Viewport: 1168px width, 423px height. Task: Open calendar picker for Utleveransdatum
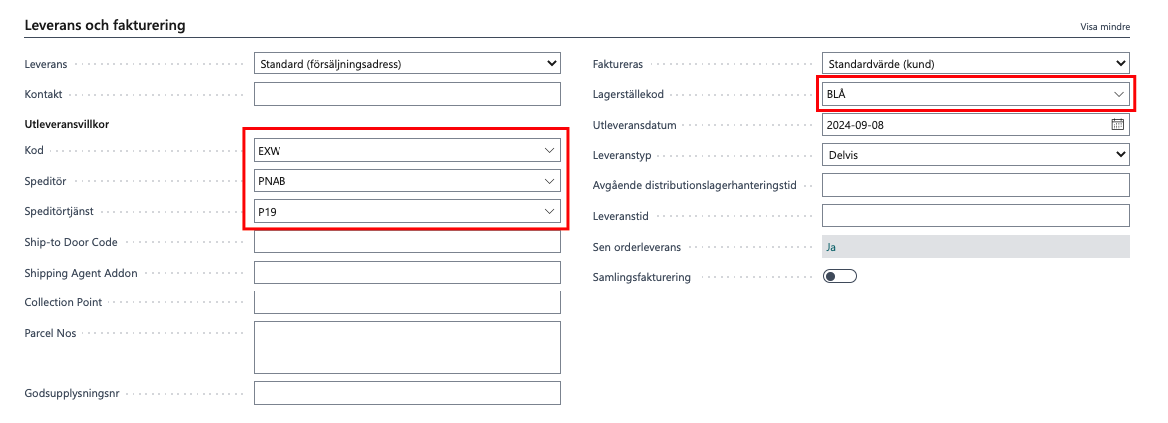coord(1117,125)
